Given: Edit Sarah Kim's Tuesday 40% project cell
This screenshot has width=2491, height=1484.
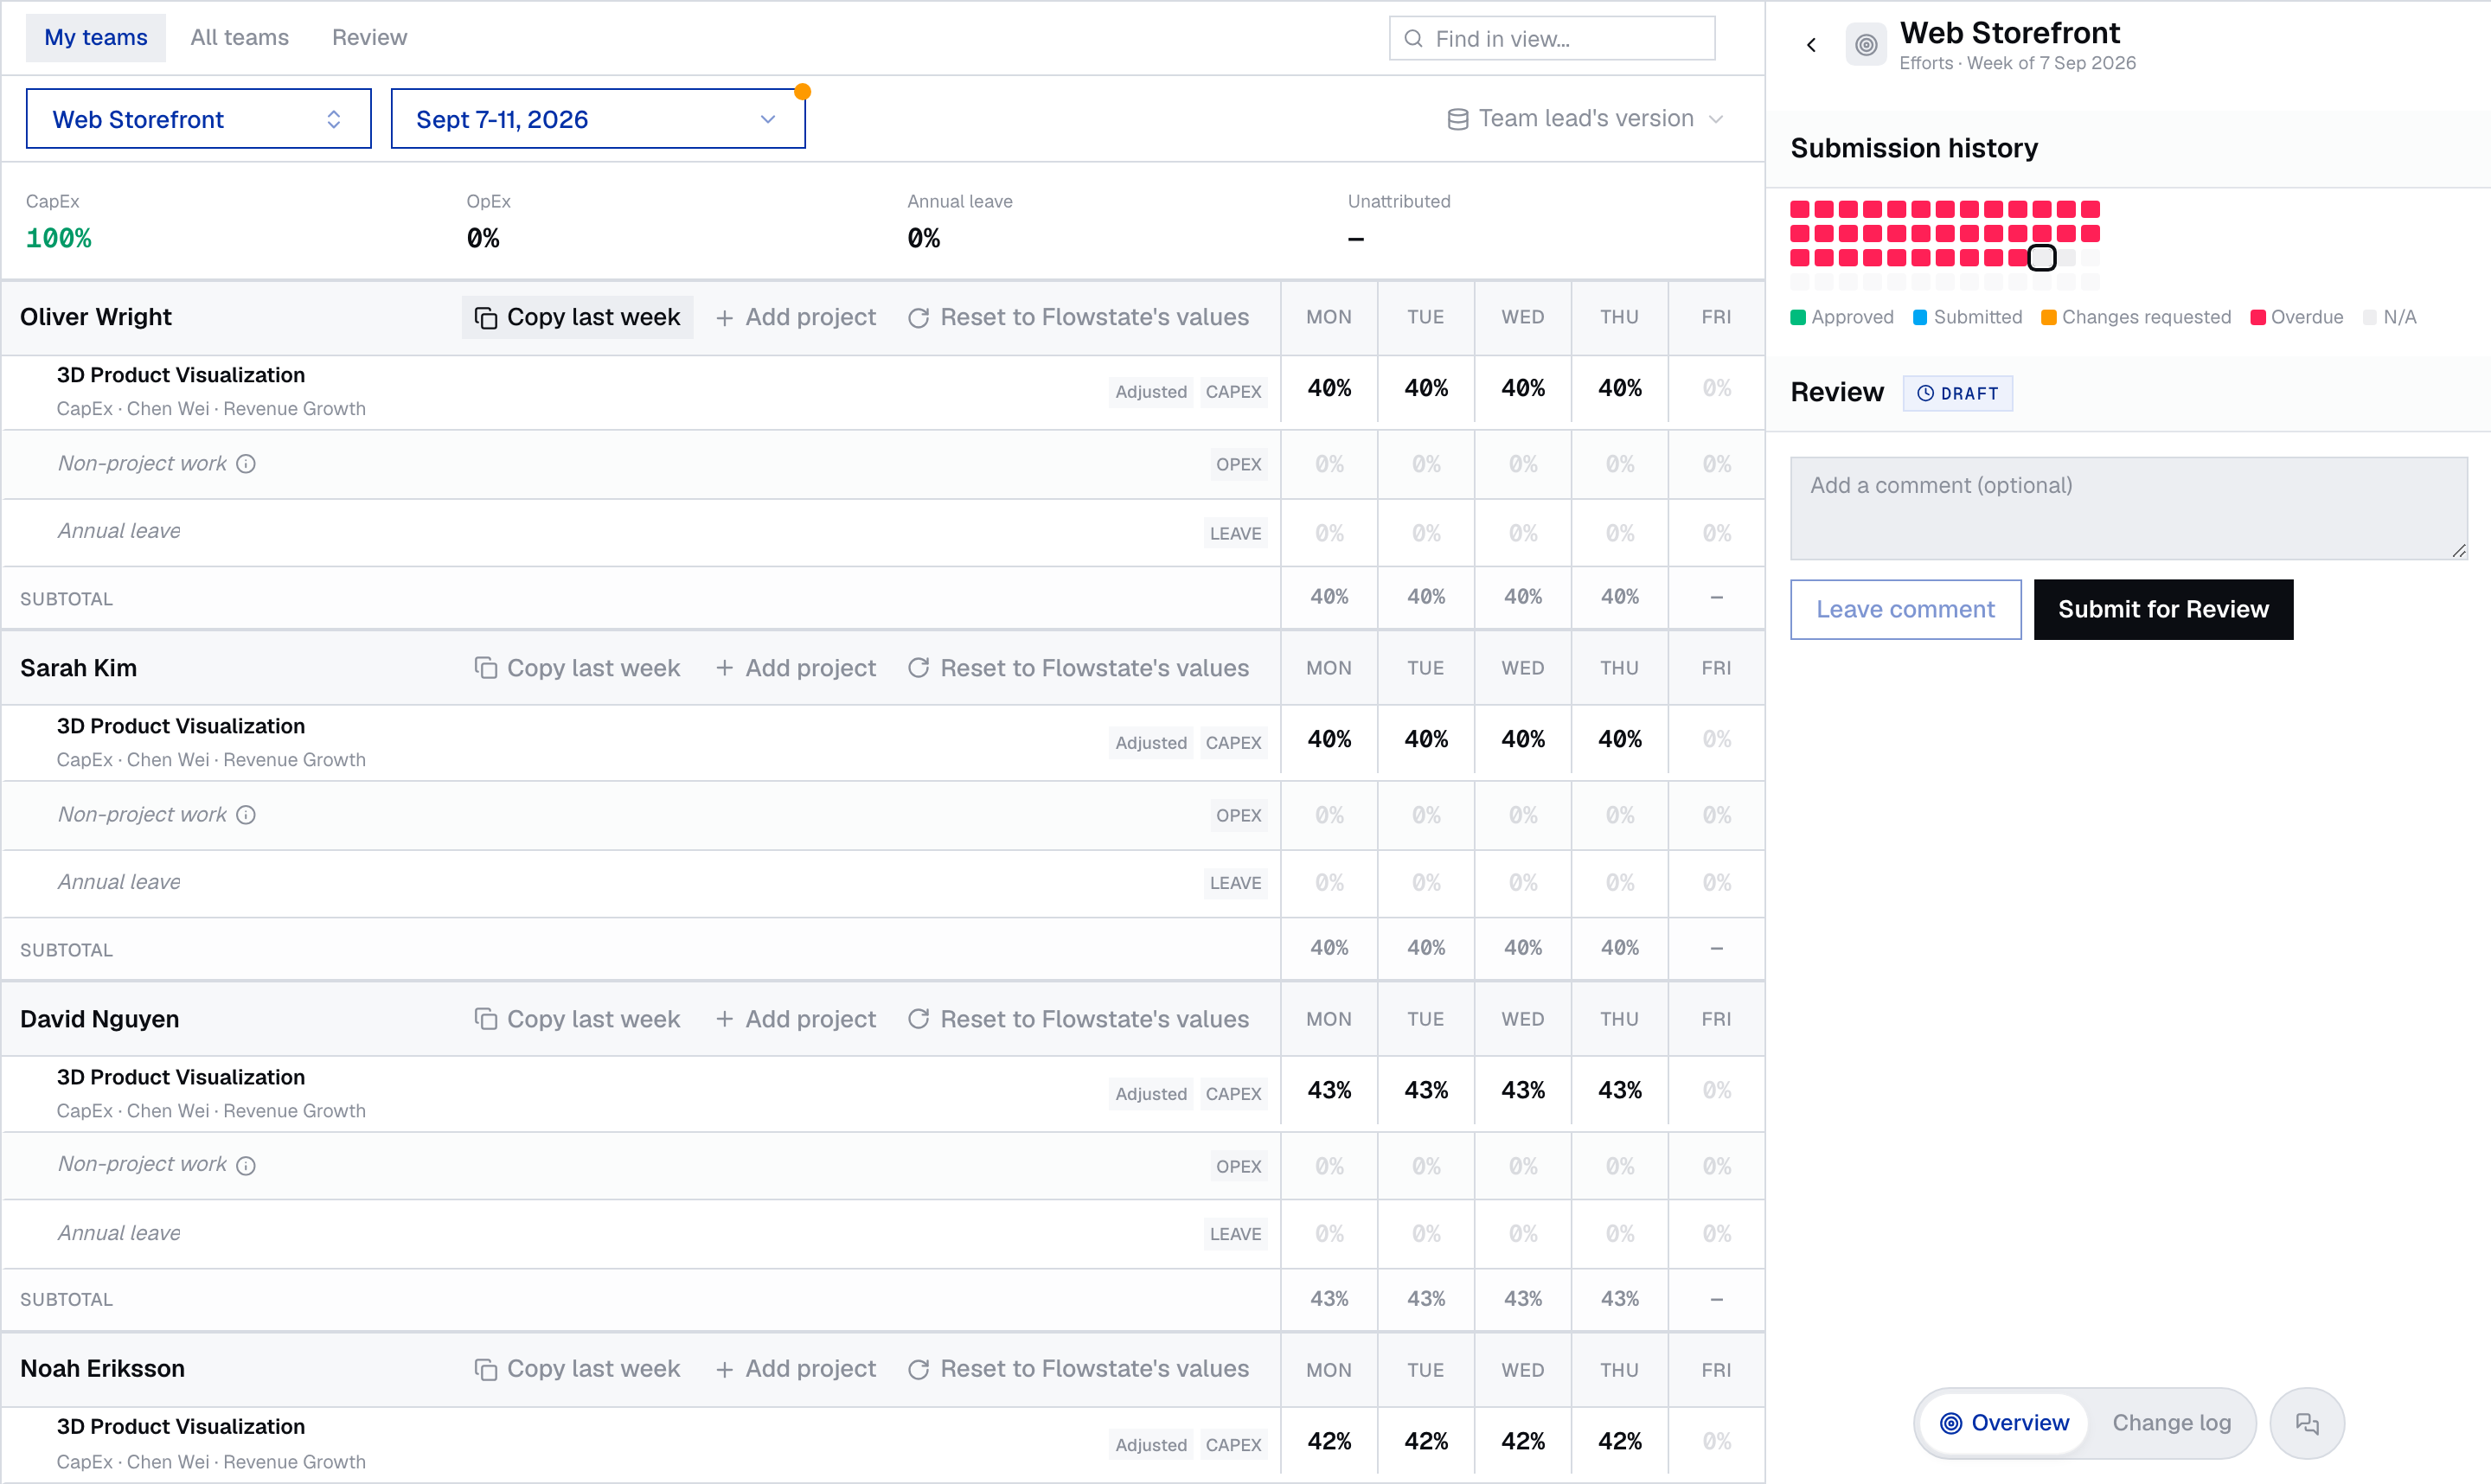Looking at the screenshot, I should click(x=1426, y=740).
